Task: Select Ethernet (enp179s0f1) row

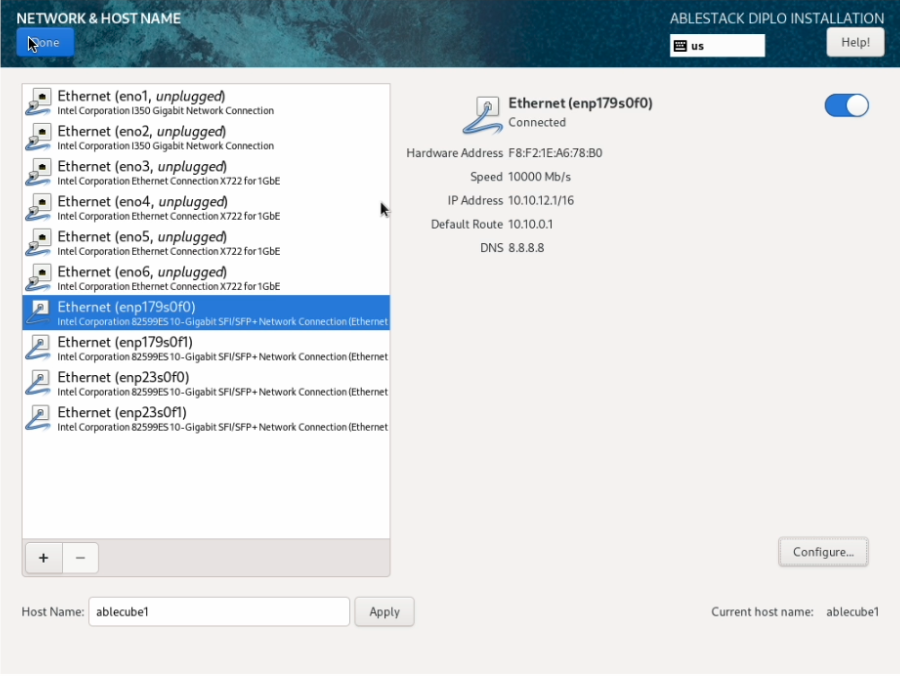Action: tap(206, 348)
